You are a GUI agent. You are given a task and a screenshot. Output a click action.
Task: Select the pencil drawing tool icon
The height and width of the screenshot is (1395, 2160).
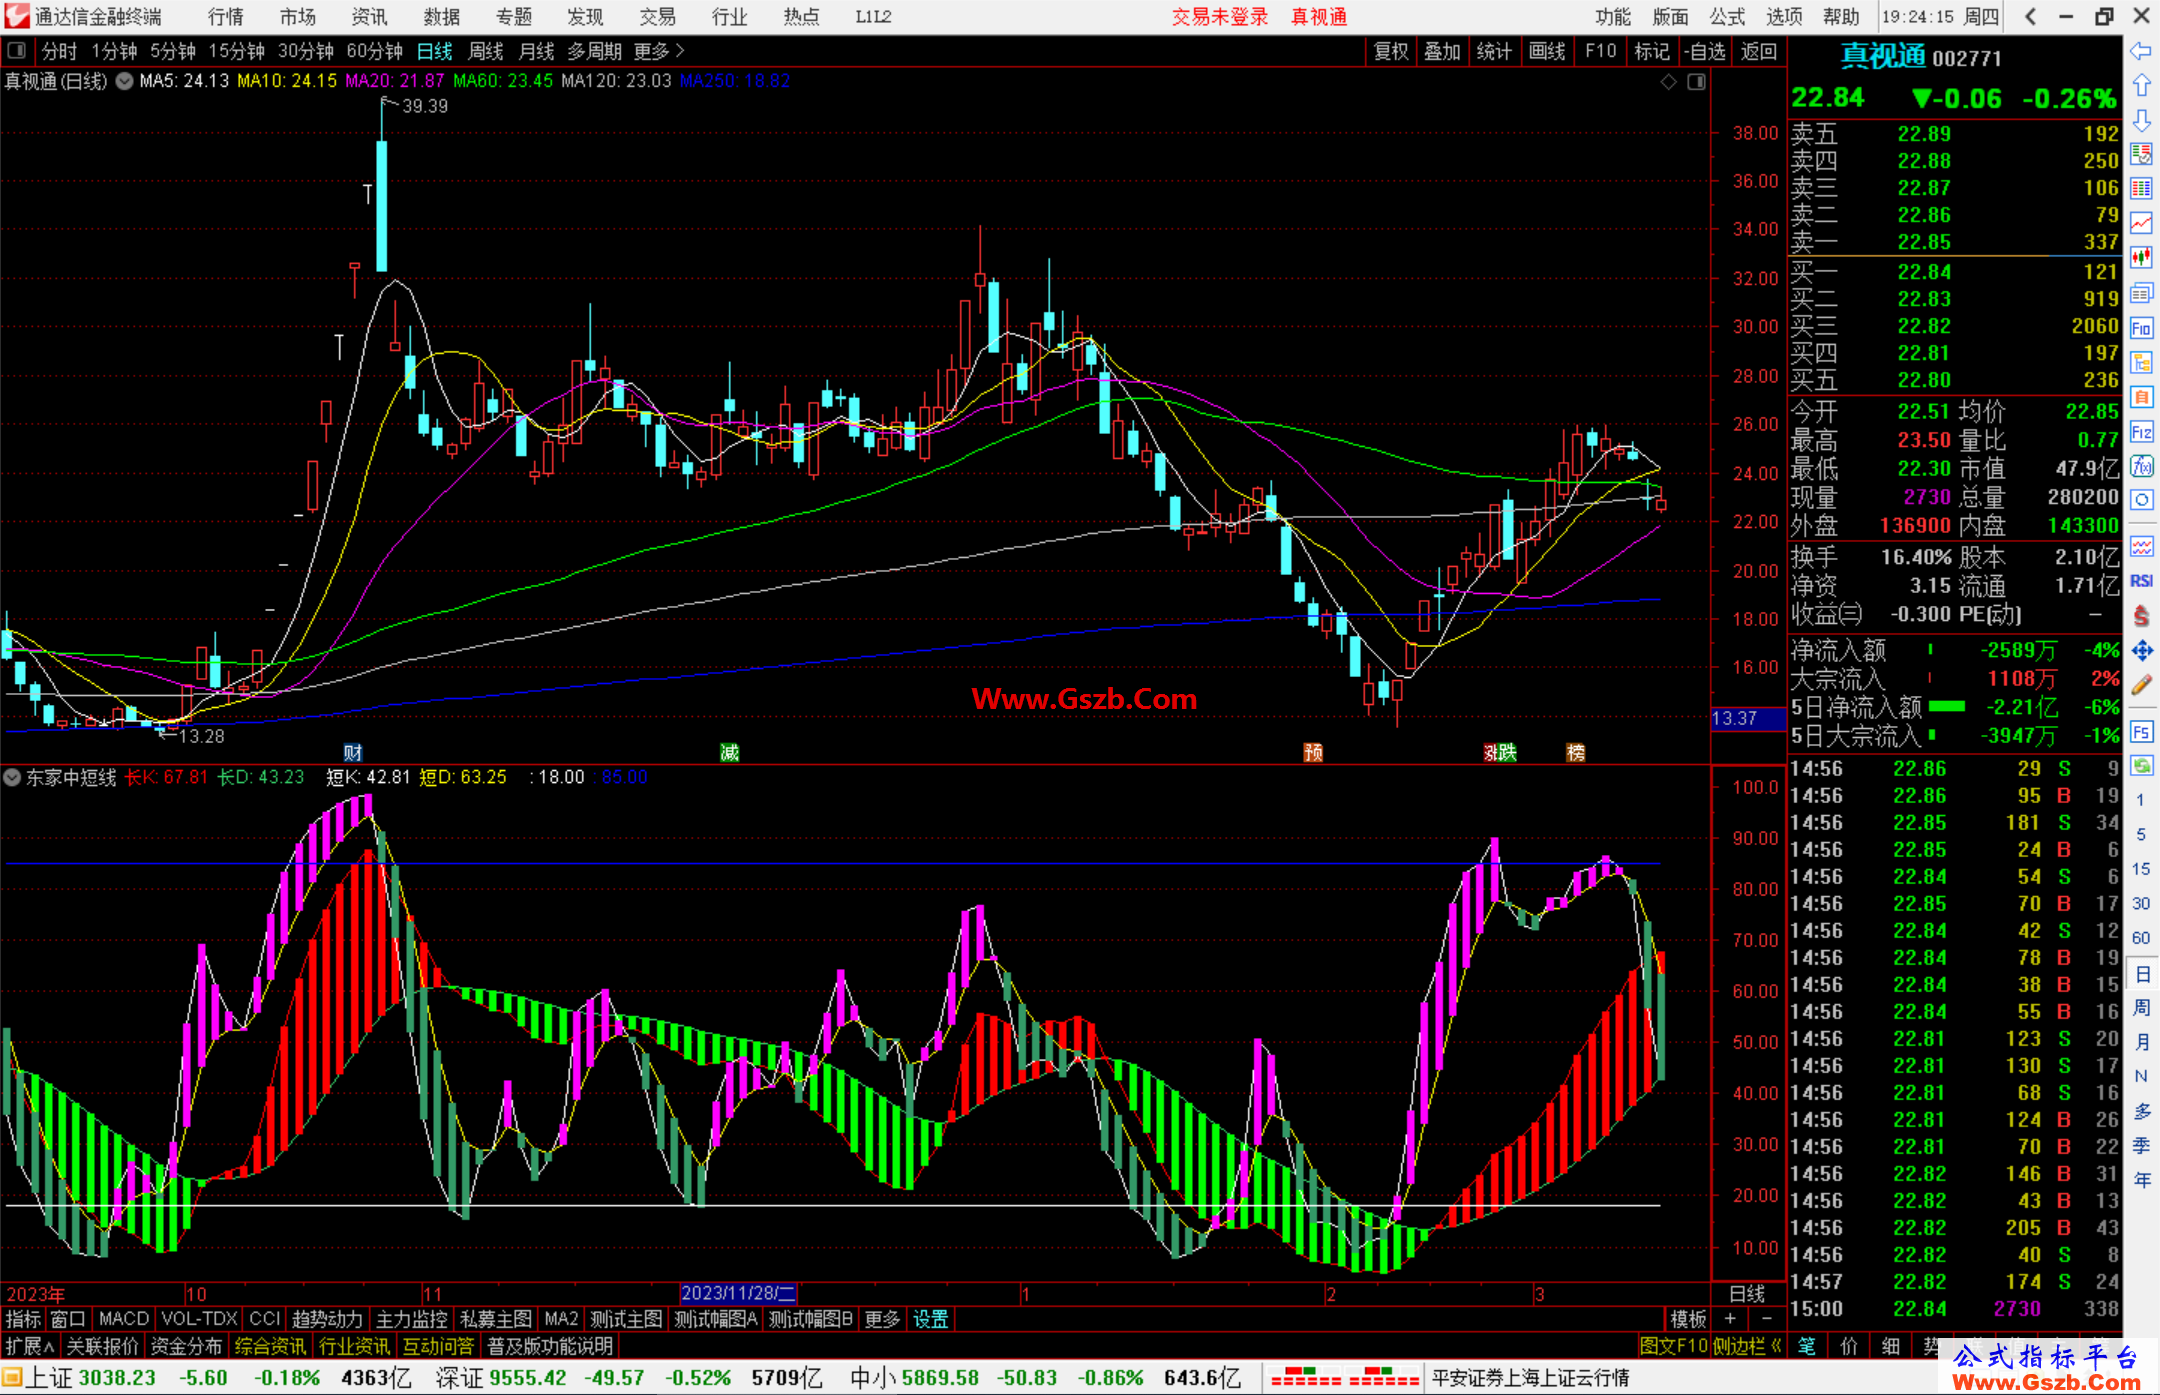click(x=2141, y=686)
